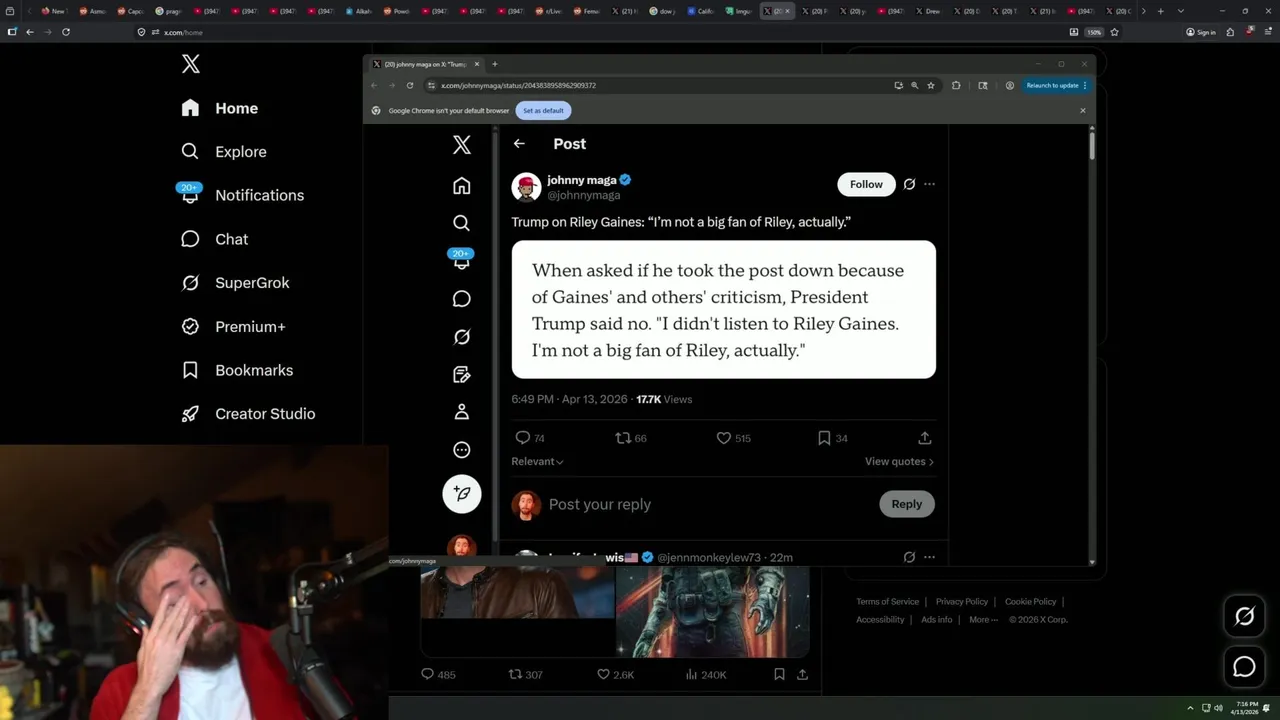Open Extensions puzzle icon in front Chrome window

coord(956,85)
